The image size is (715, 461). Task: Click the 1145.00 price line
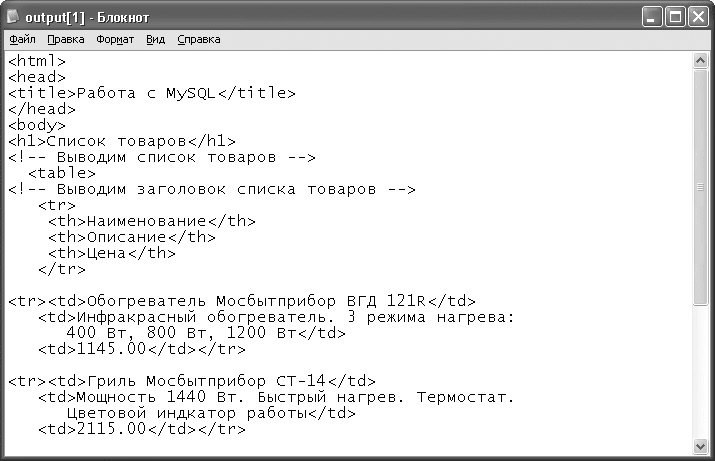coord(142,349)
